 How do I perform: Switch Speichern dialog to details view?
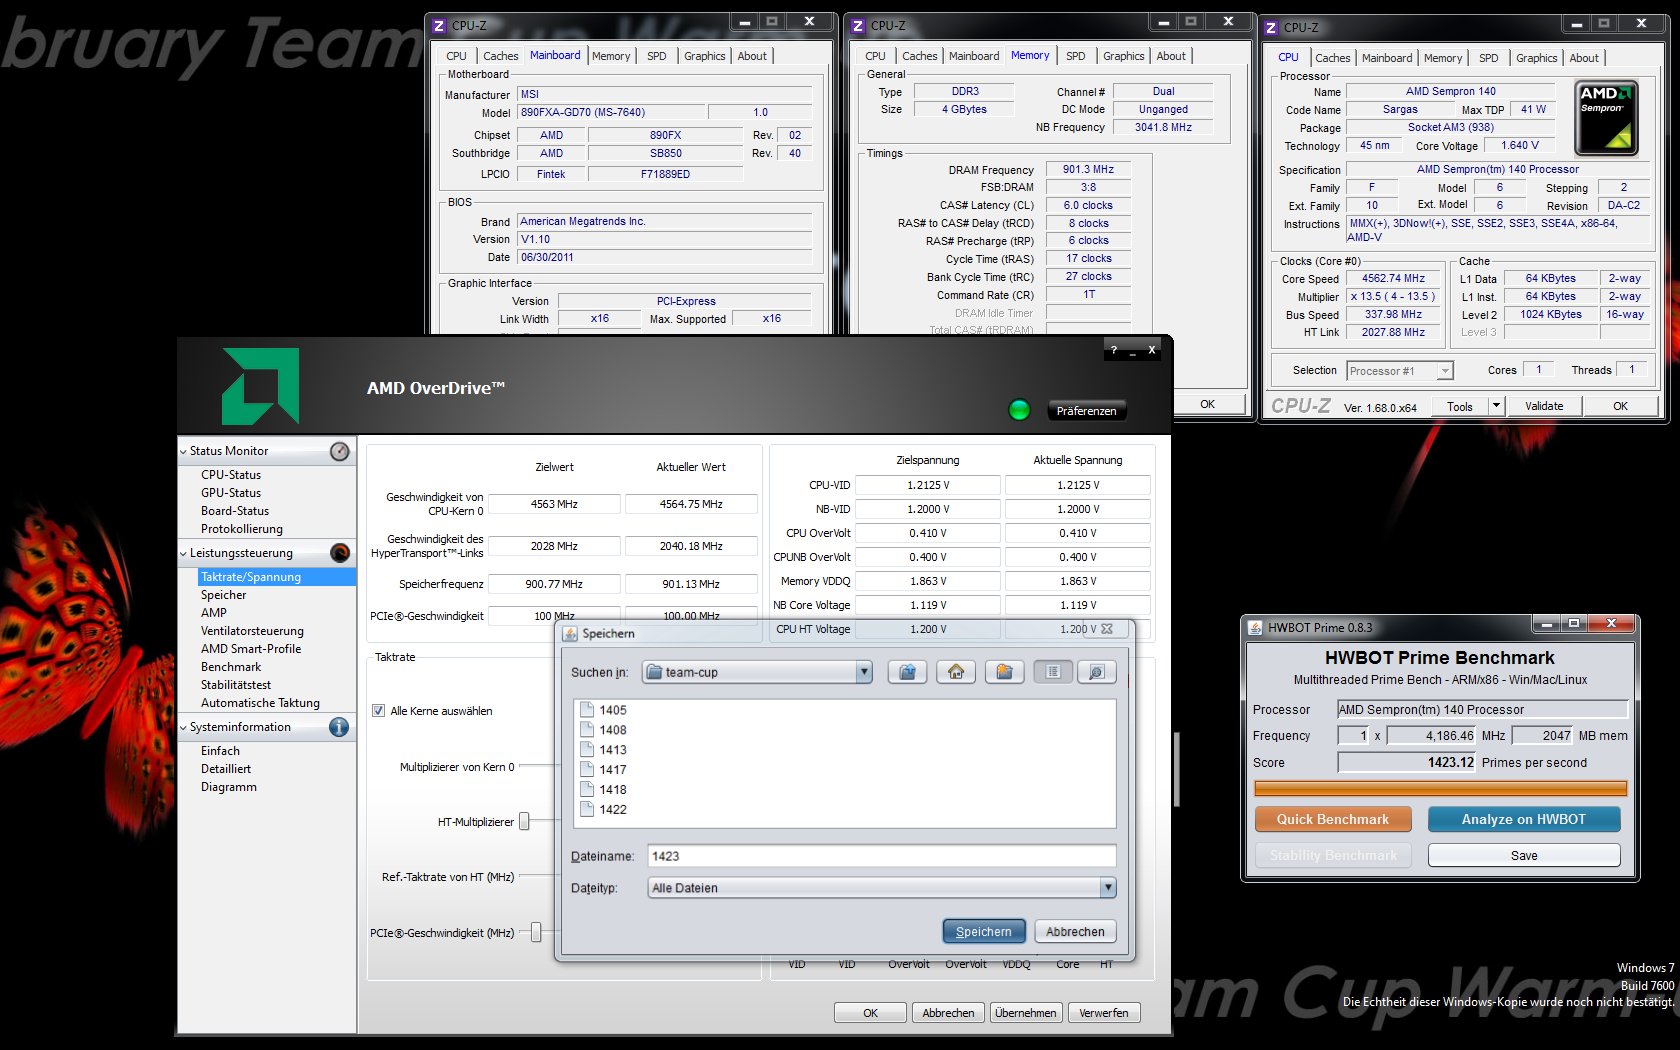[x=1096, y=672]
